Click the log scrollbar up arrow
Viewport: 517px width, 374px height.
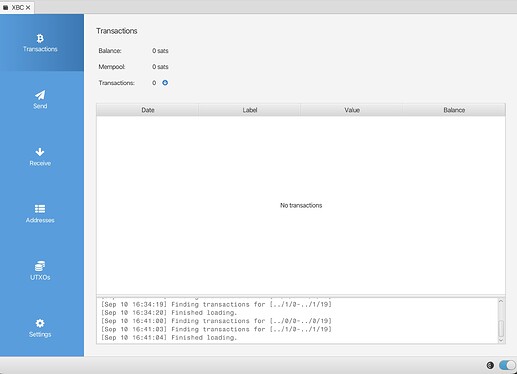point(501,301)
